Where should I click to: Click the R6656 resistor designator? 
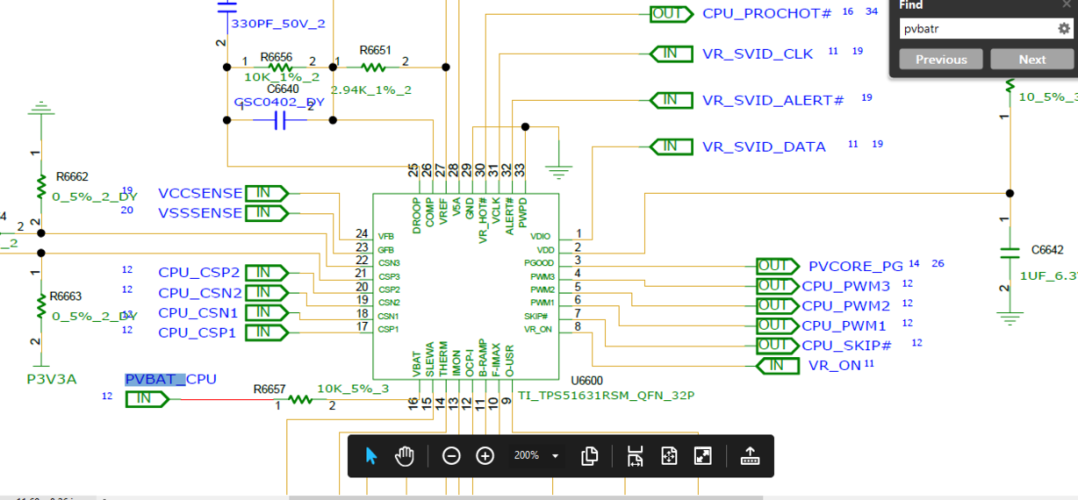pos(276,58)
